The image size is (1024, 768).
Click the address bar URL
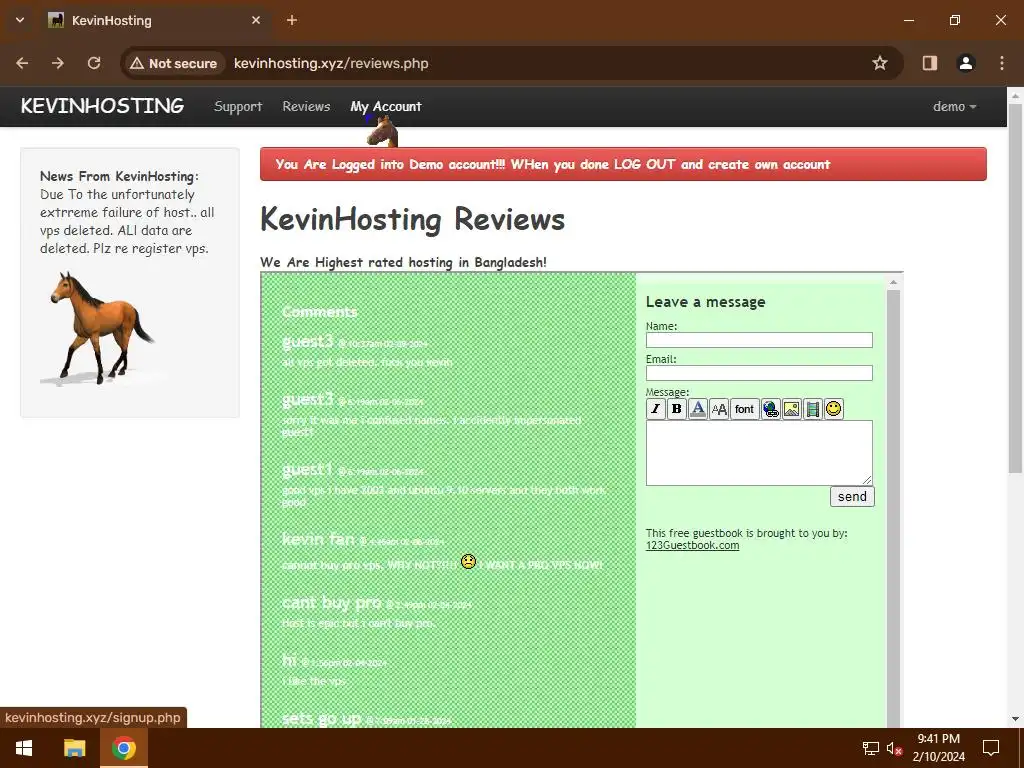(331, 63)
